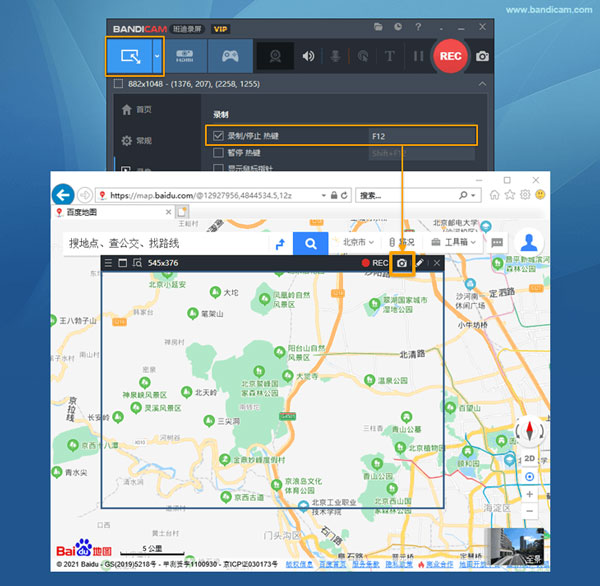The height and width of the screenshot is (586, 600).
Task: Collapse the Bandicam settings panel chevron
Action: coord(482,84)
